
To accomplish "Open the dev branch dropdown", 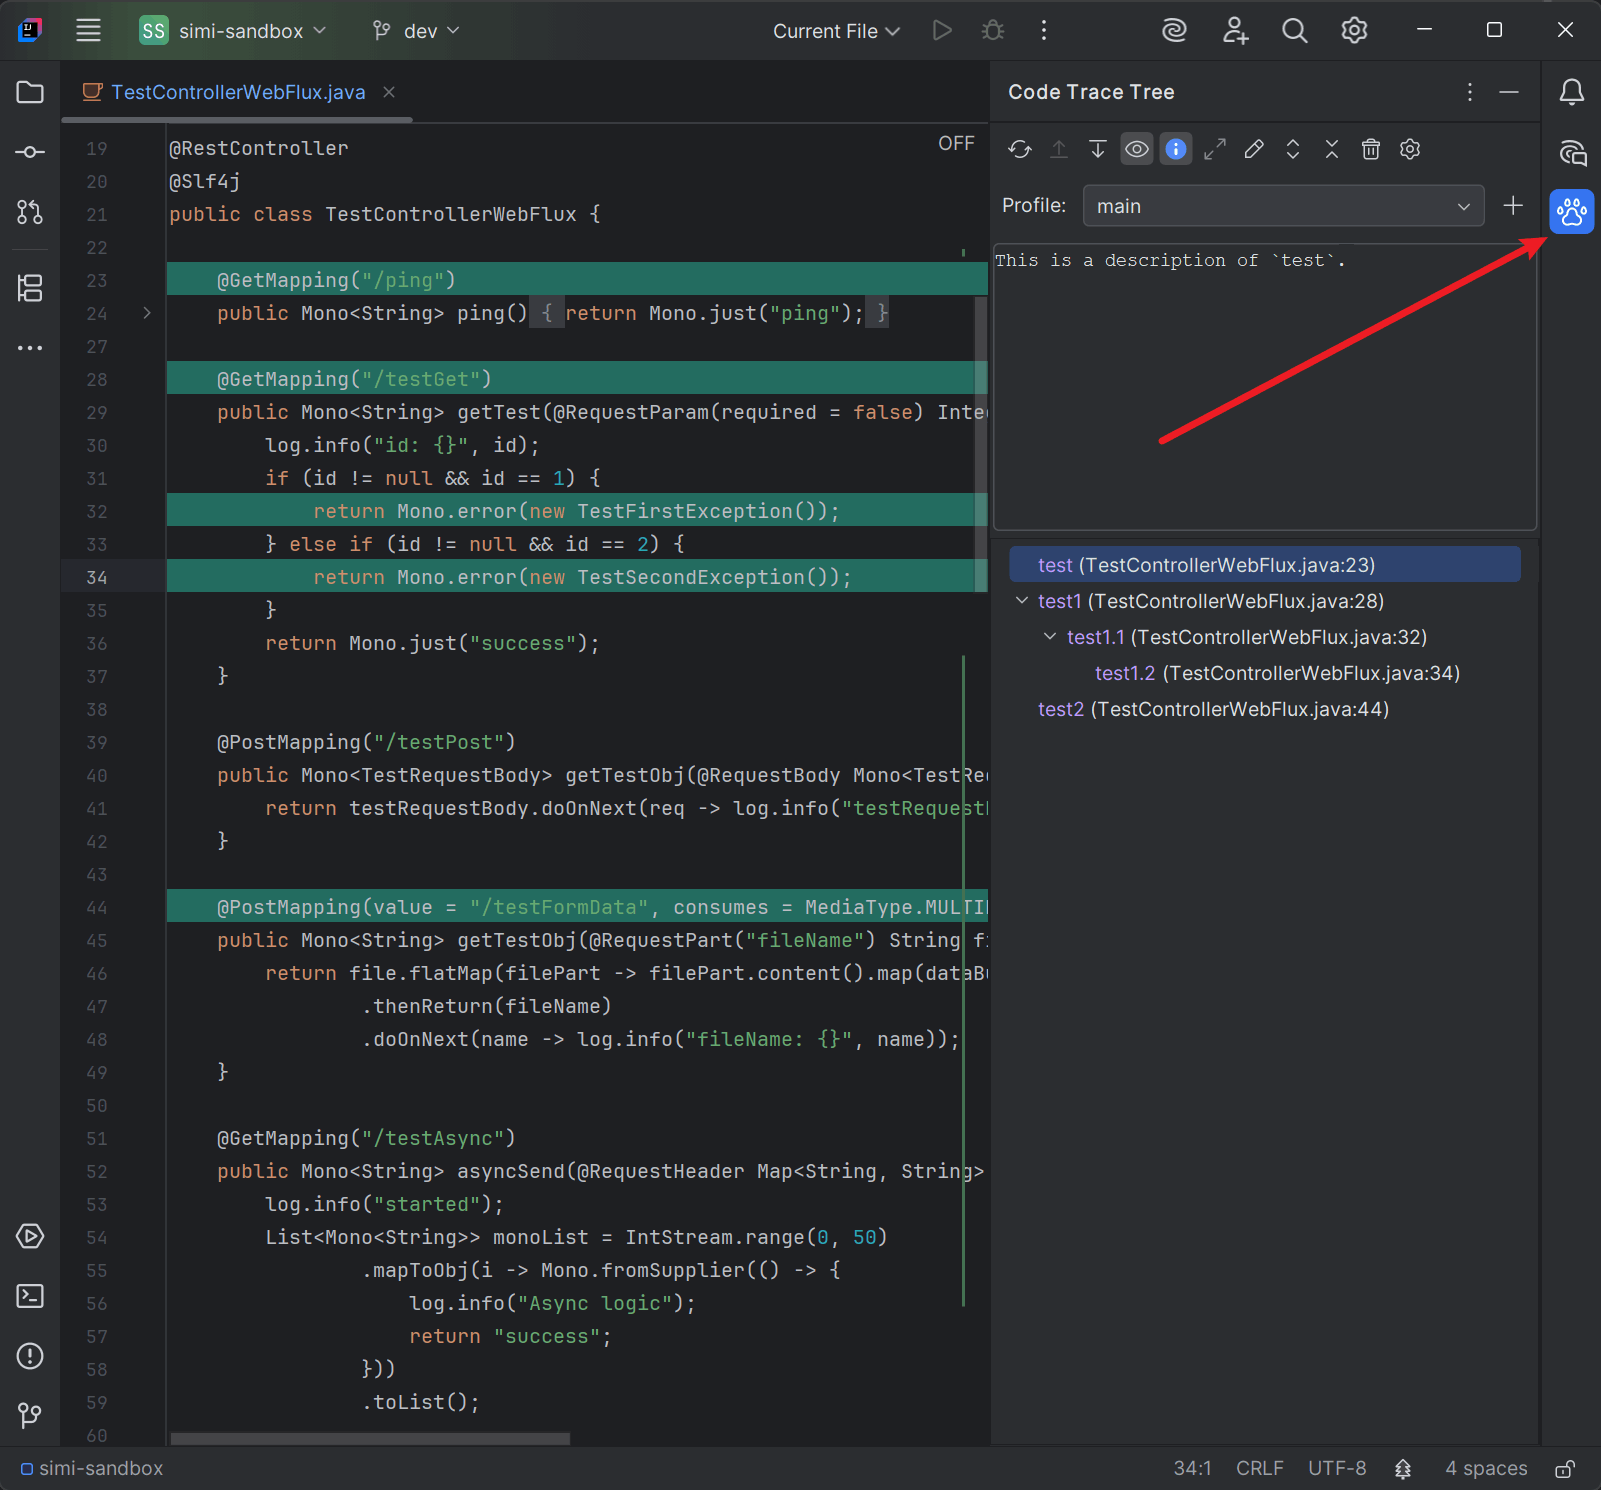I will coord(416,31).
